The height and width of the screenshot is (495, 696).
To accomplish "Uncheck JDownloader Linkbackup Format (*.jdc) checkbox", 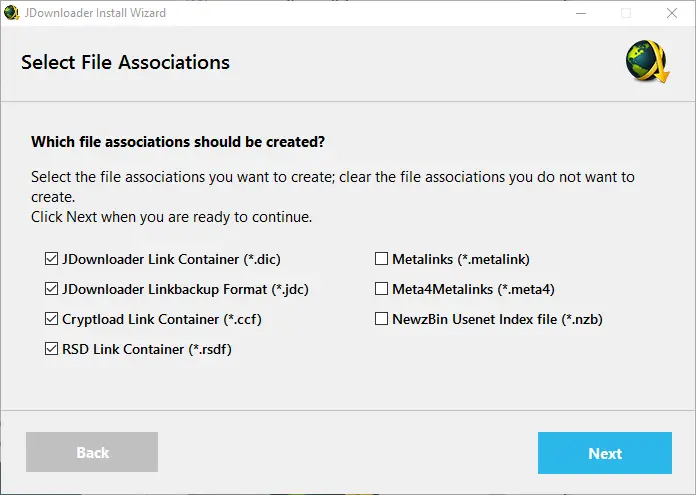I will pyautogui.click(x=51, y=289).
